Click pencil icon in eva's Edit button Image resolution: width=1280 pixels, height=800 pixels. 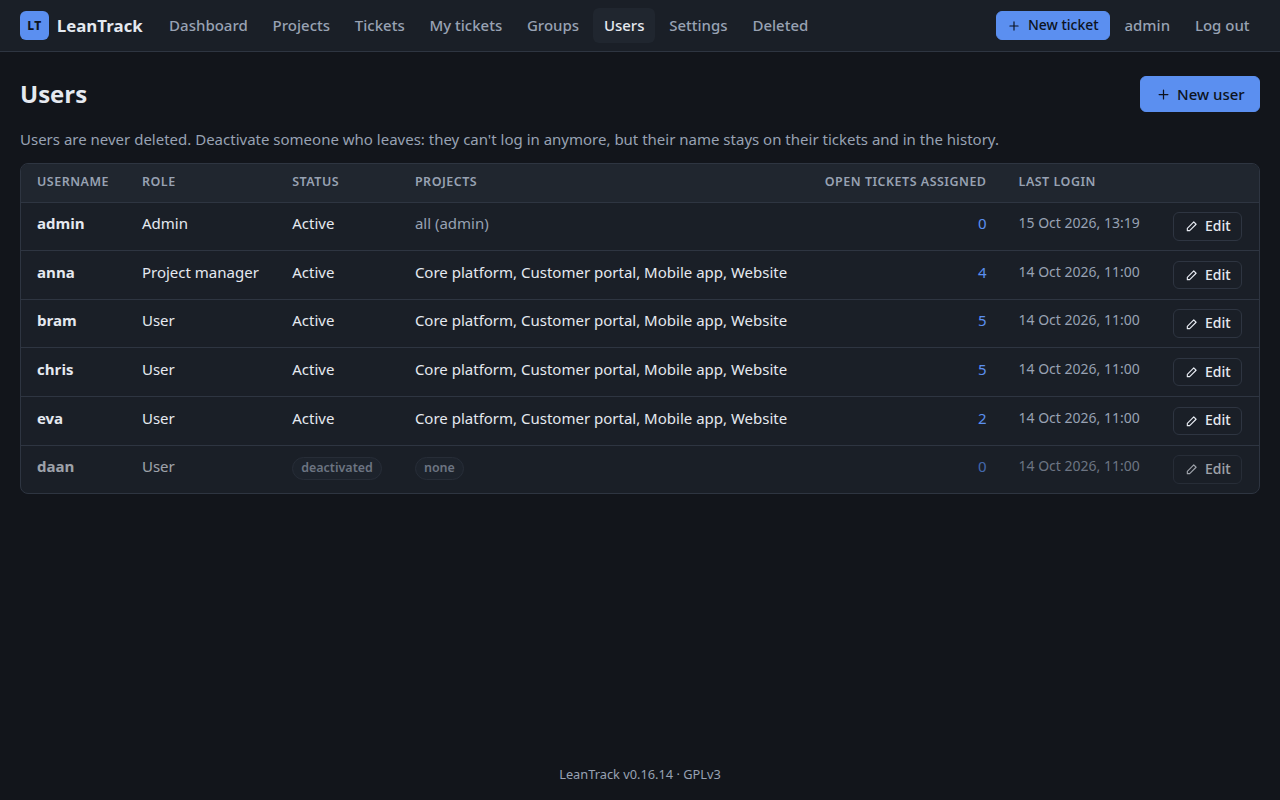pyautogui.click(x=1191, y=421)
